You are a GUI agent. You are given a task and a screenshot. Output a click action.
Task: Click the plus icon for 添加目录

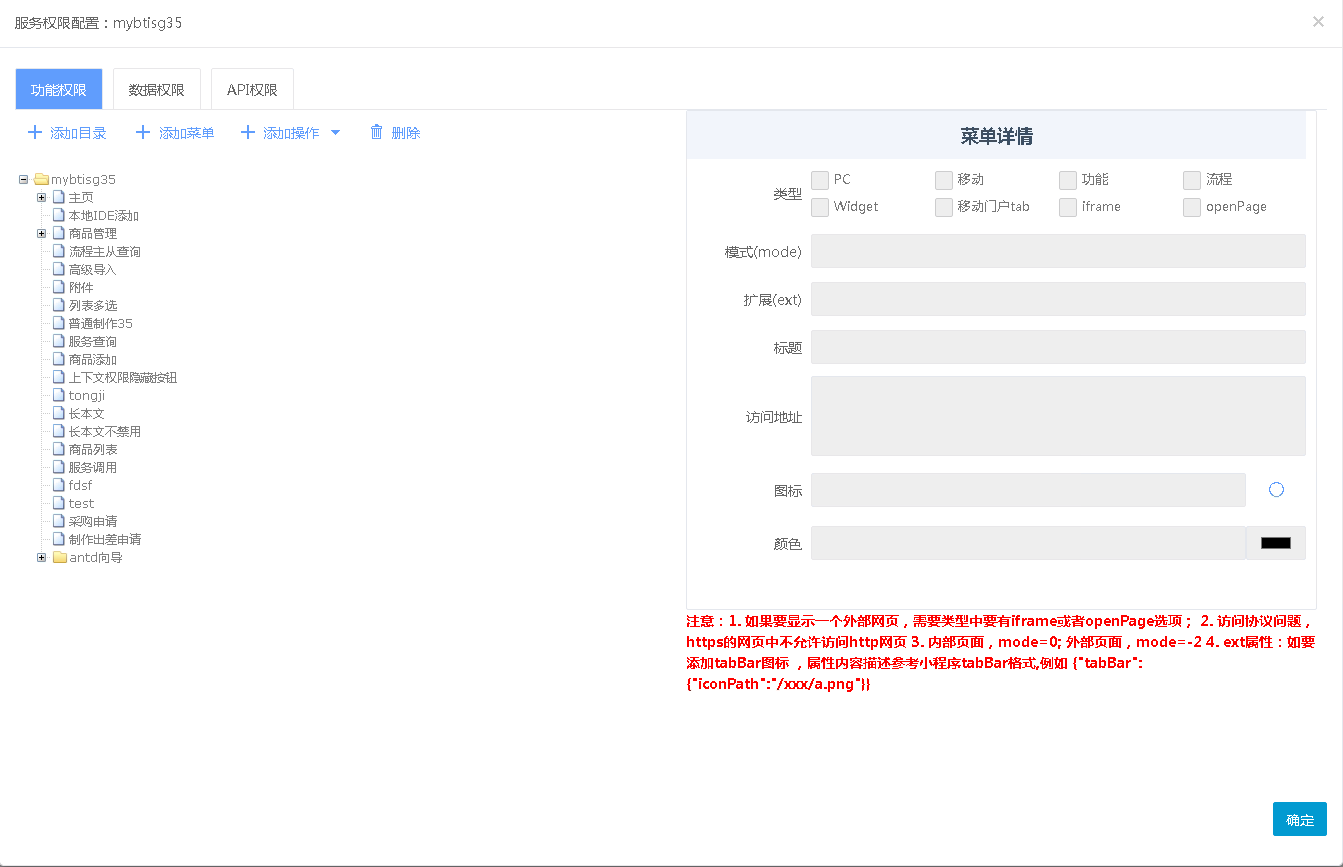[x=35, y=132]
